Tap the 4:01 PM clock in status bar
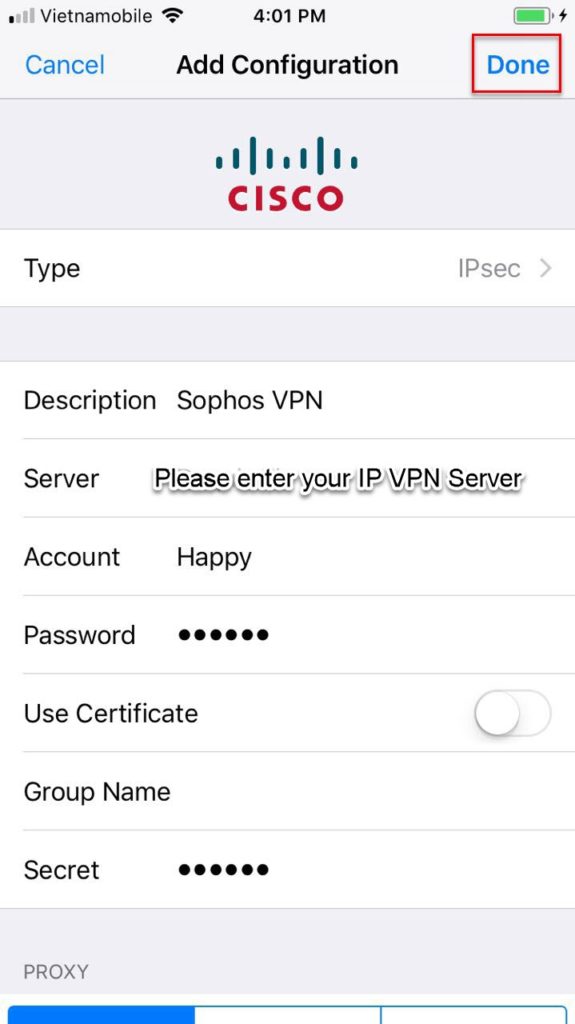Screen dimensions: 575x1024 289,16
